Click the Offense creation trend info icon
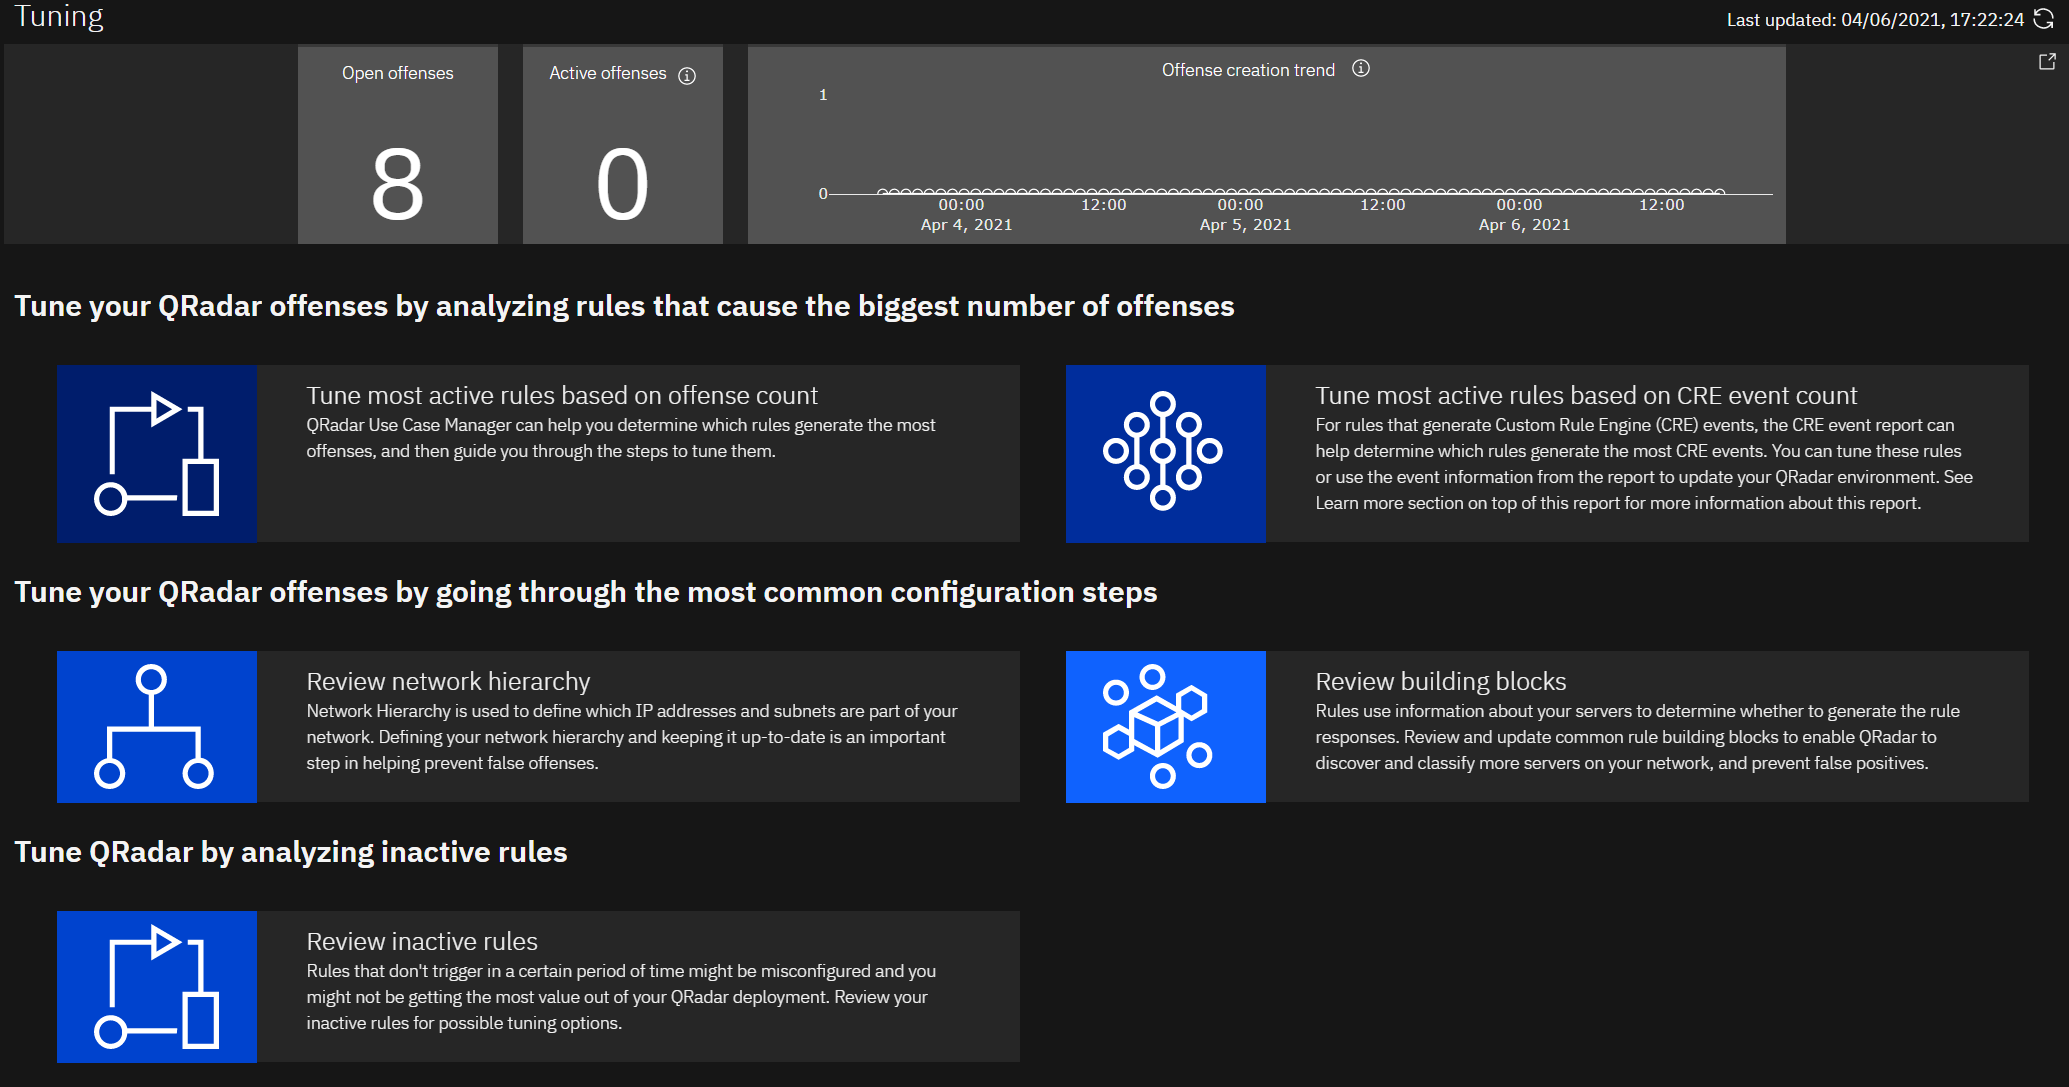The image size is (2069, 1087). pos(1360,69)
